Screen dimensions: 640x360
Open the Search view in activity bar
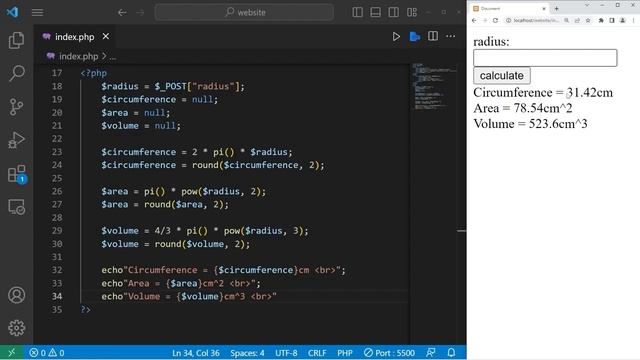point(16,73)
